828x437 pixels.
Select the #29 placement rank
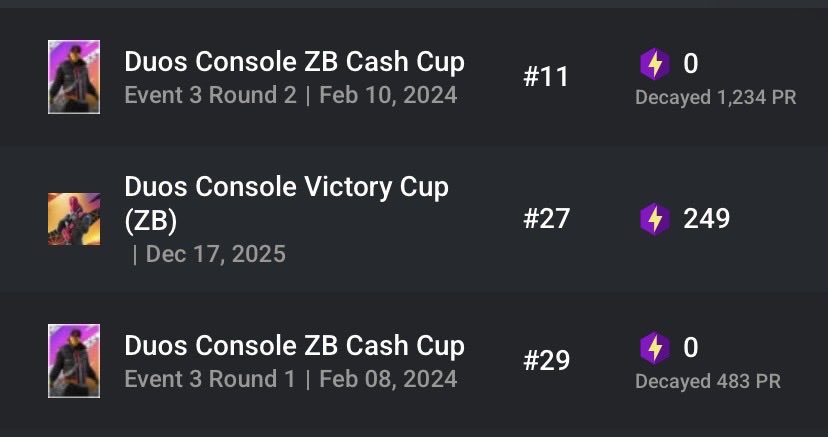point(547,361)
